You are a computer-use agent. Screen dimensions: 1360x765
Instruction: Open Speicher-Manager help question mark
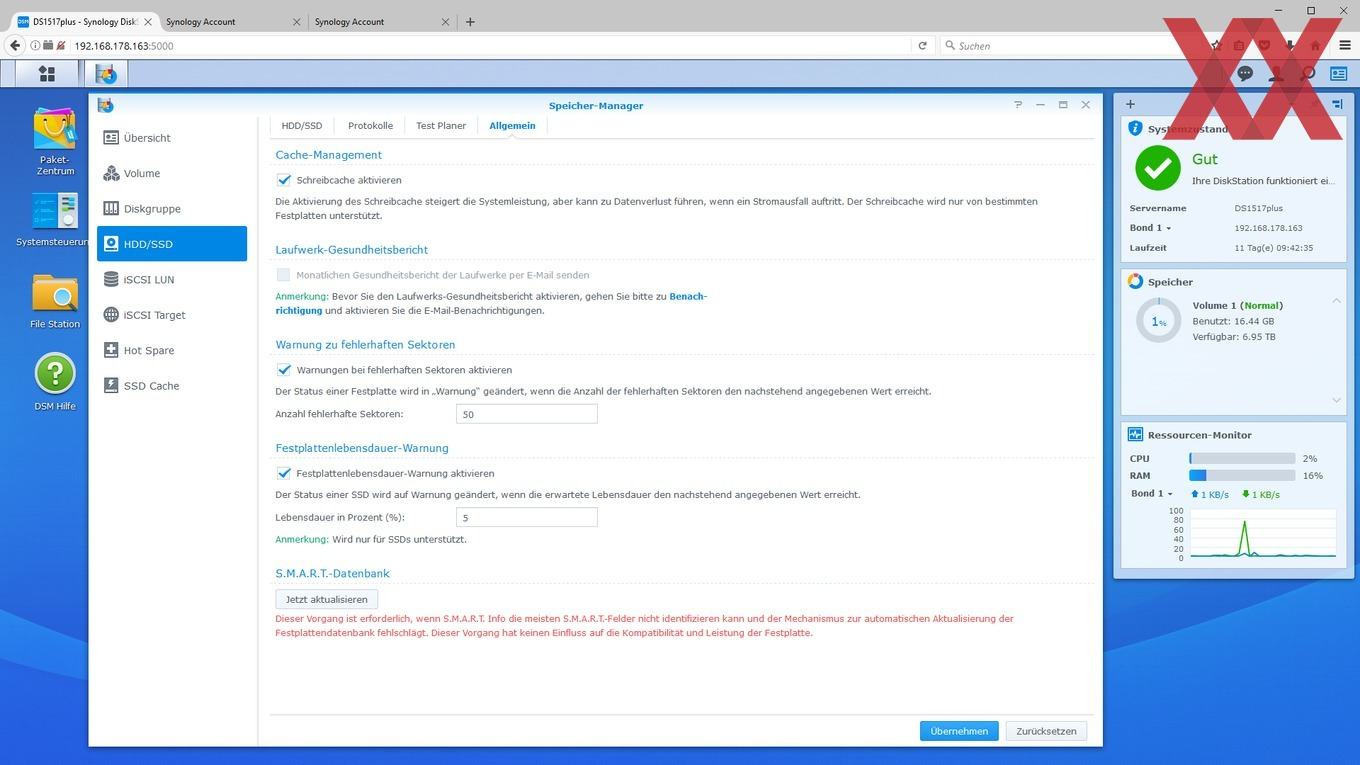pos(1018,105)
